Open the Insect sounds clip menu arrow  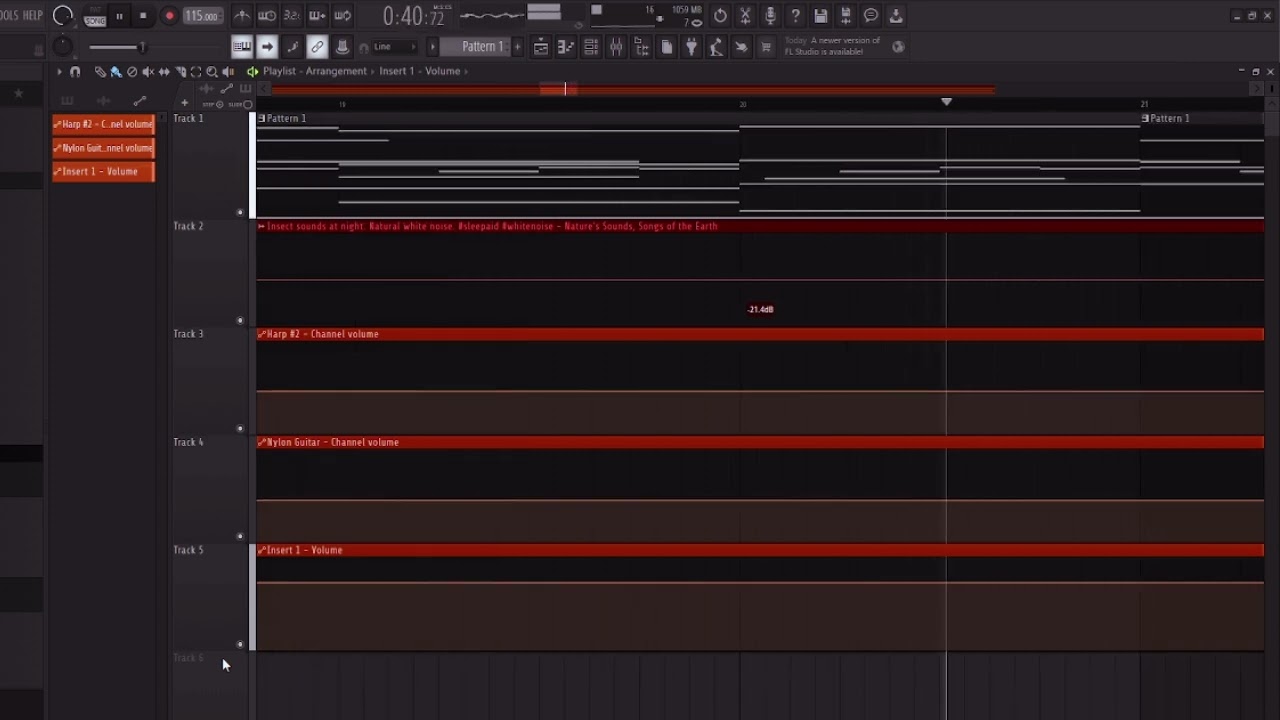click(261, 226)
